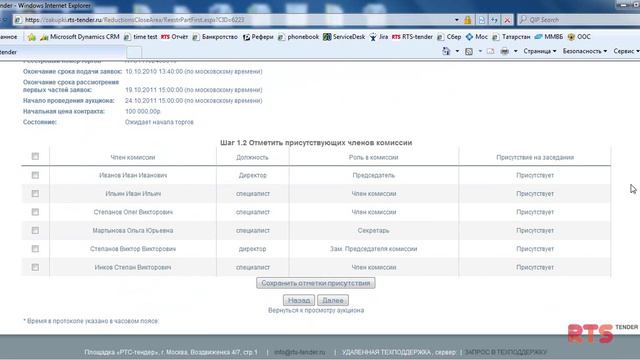
Task: Click the Директор position cell for Иванов
Action: point(252,175)
